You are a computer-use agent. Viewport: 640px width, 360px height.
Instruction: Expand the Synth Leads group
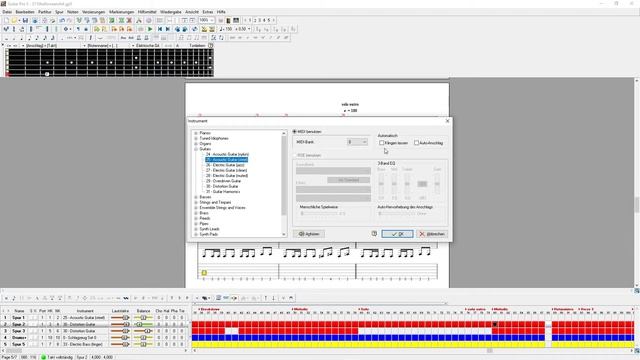coord(196,229)
